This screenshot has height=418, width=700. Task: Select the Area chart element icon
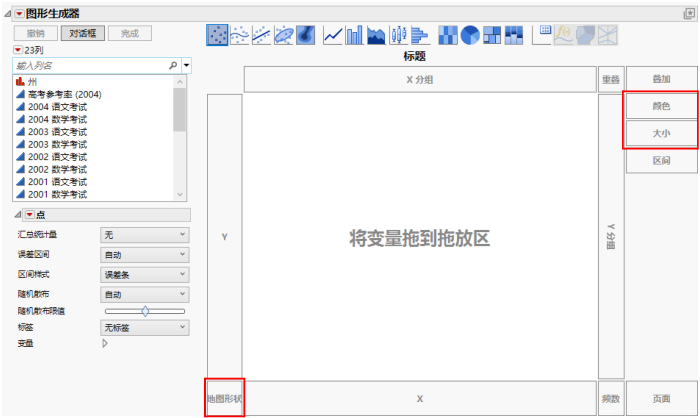[x=376, y=35]
